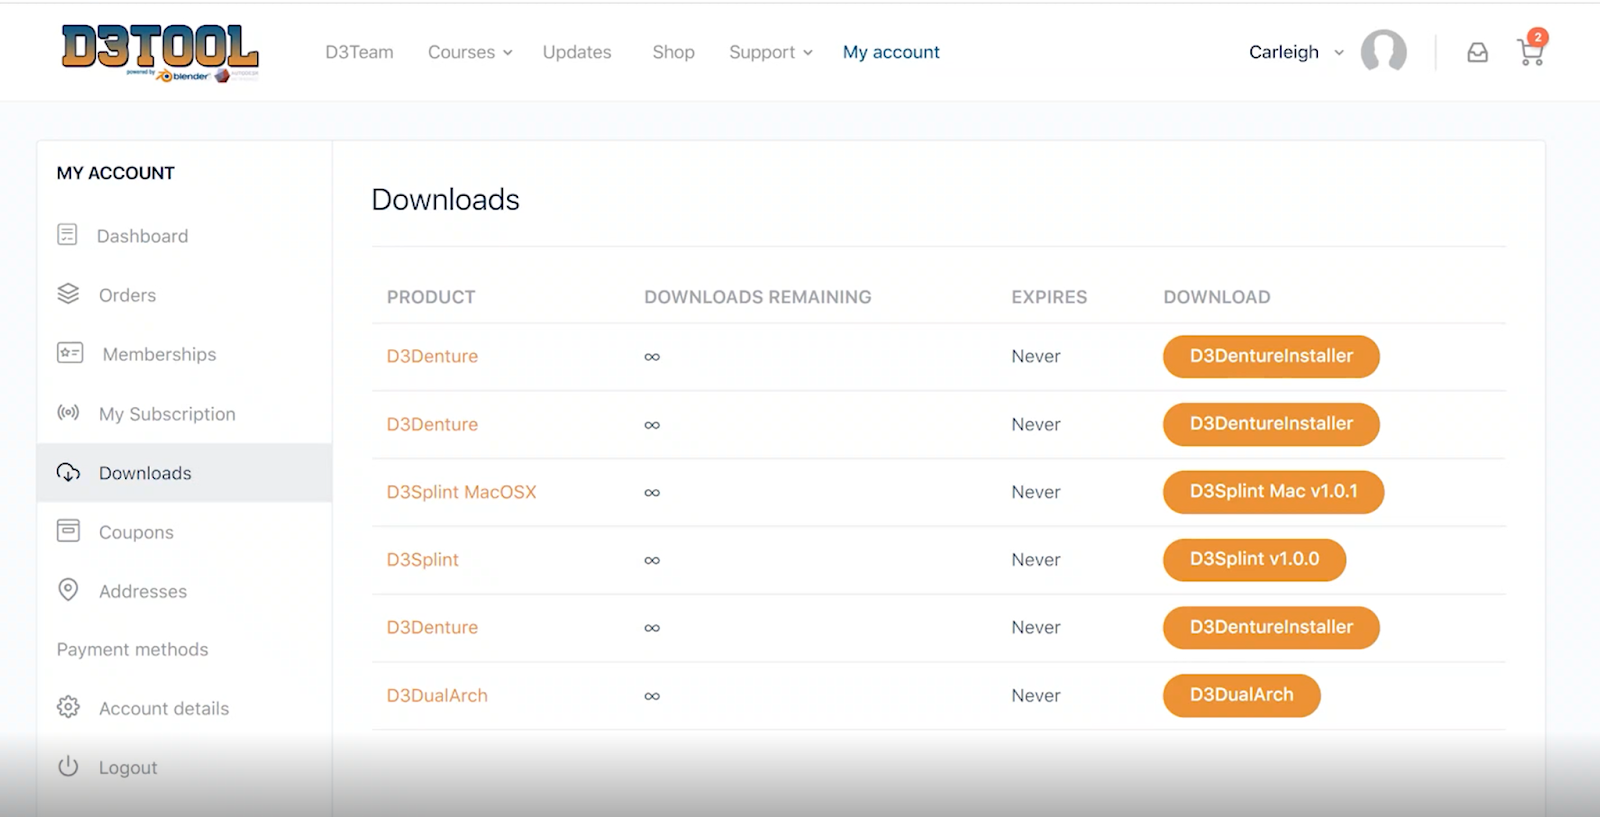Download D3Splint Mac v1.0.1

[x=1273, y=492]
